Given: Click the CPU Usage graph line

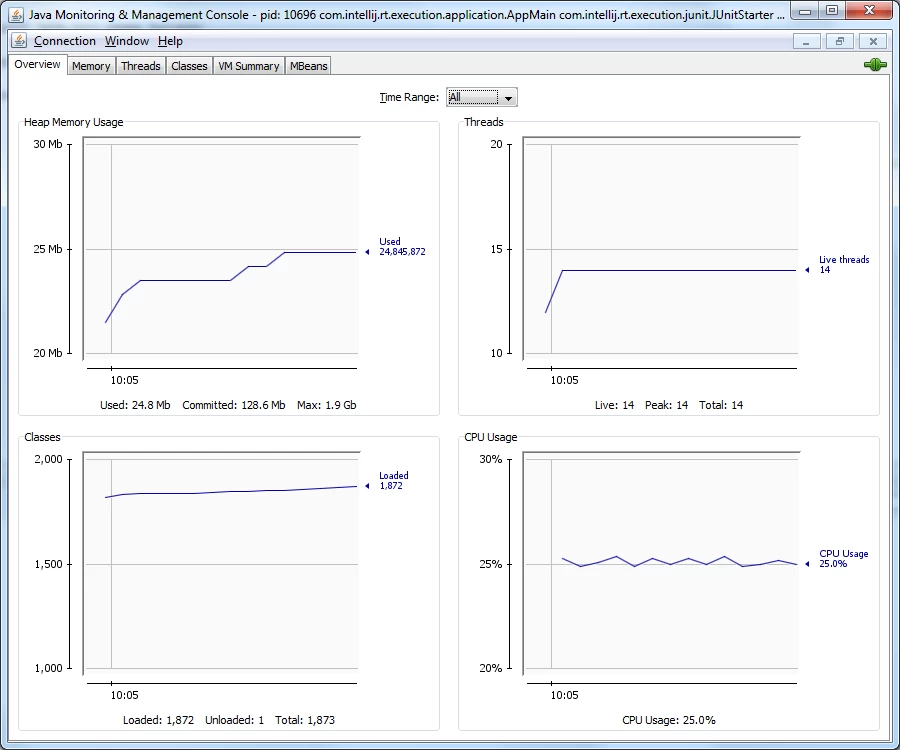Looking at the screenshot, I should (680, 561).
